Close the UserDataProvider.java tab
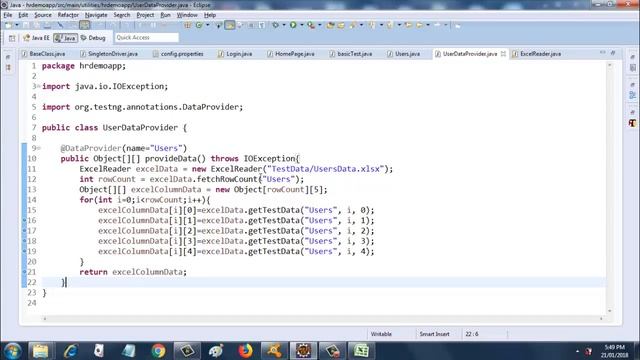 tap(503, 54)
